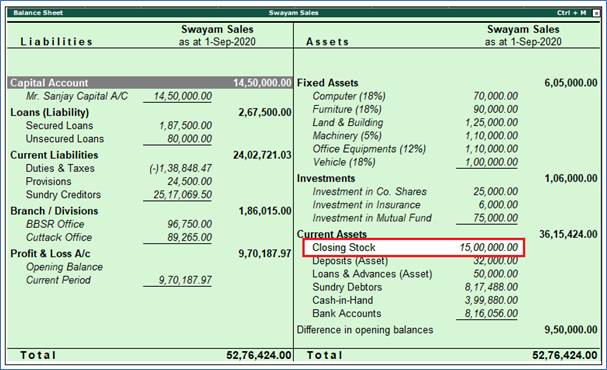Close the Balance Sheet window
The width and height of the screenshot is (607, 370).
point(596,13)
